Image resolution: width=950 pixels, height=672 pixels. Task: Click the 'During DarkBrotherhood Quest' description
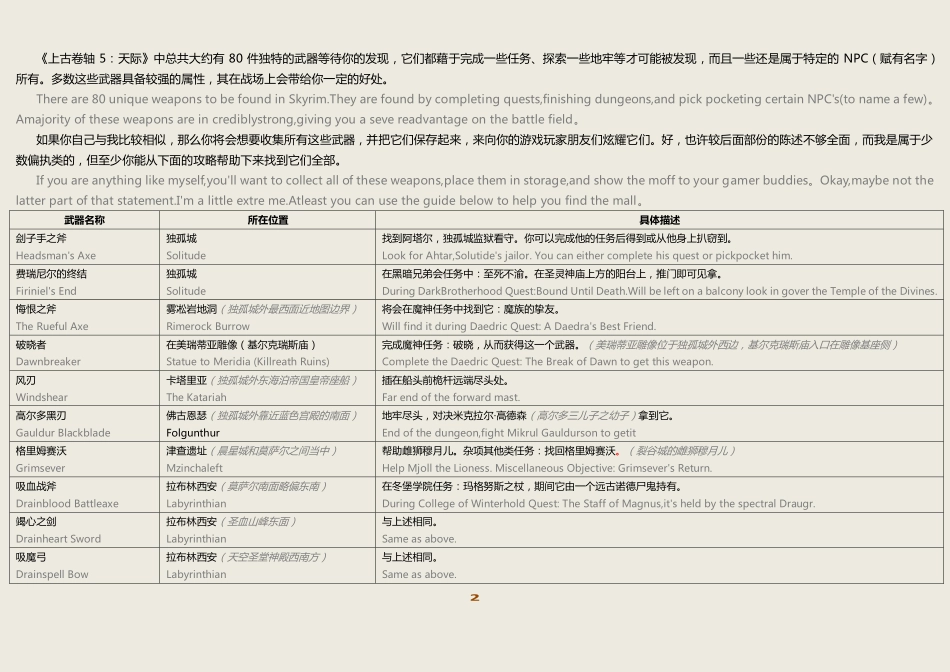click(660, 291)
